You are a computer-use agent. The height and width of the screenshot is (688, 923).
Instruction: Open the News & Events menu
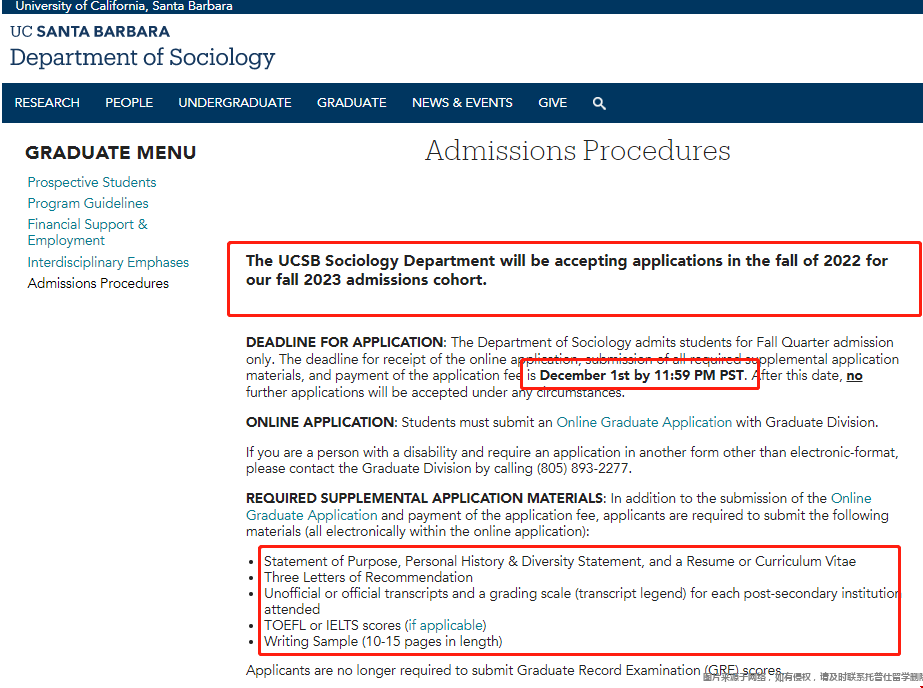click(x=462, y=103)
